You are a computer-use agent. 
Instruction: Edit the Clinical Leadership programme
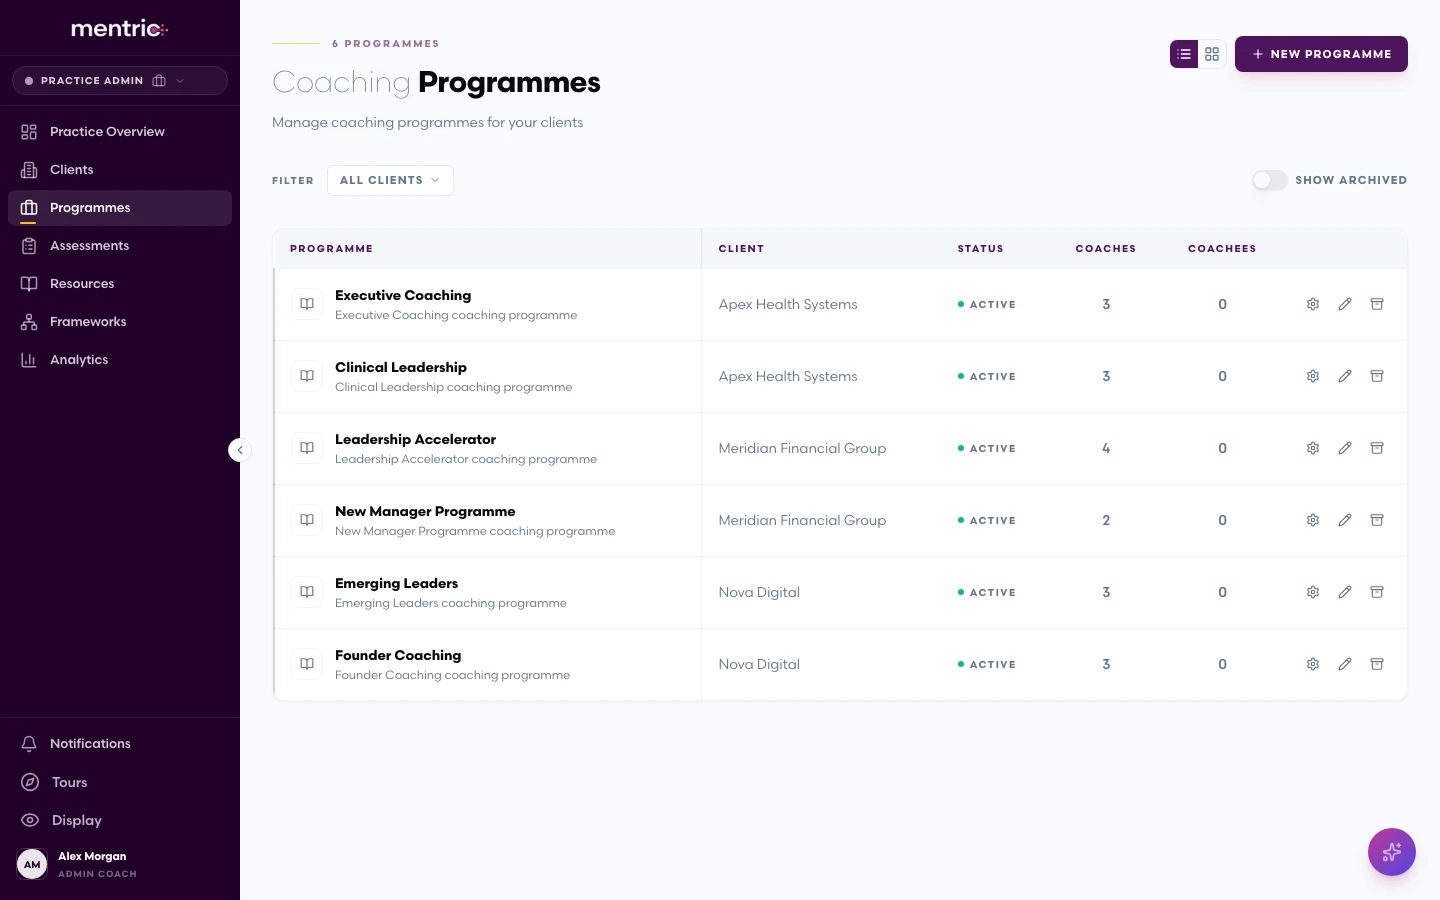point(1345,376)
